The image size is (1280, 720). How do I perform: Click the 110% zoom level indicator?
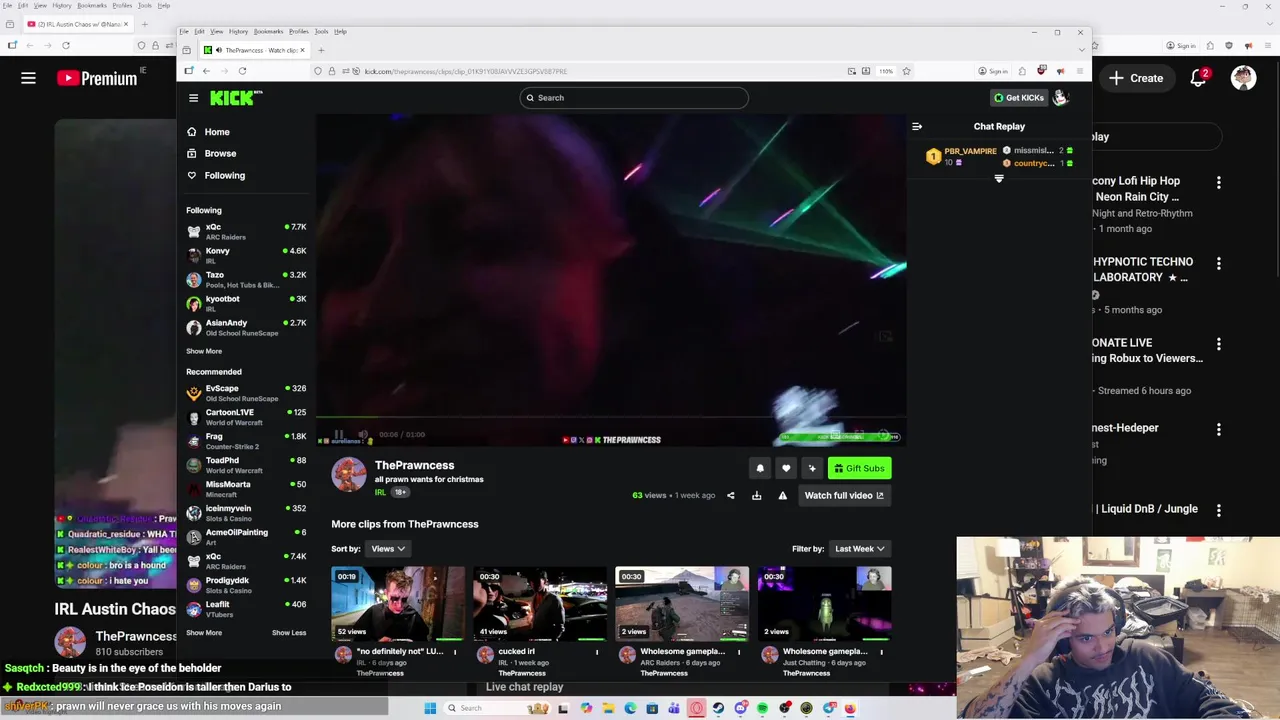886,71
